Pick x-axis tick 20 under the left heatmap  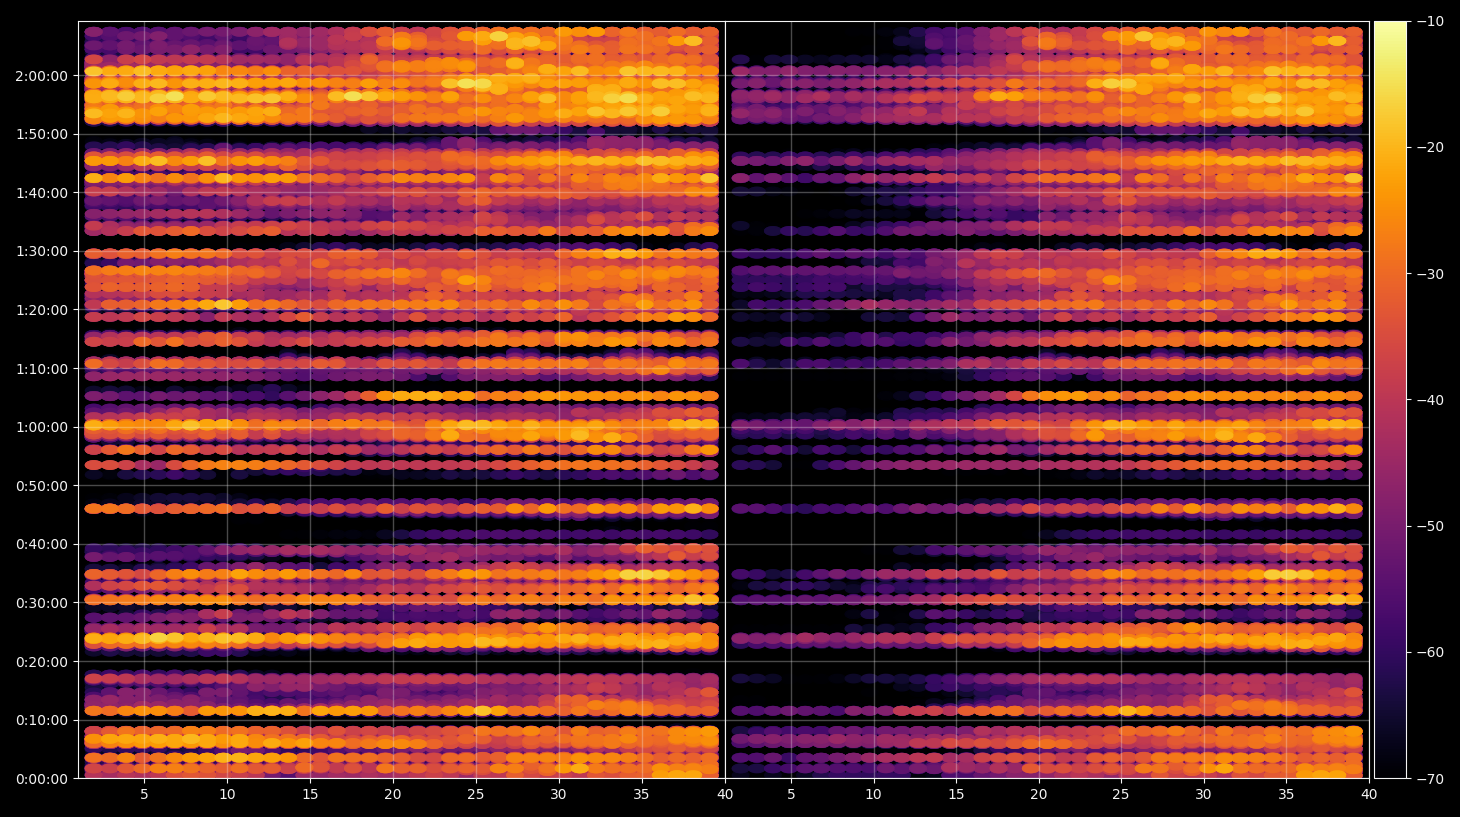click(393, 795)
